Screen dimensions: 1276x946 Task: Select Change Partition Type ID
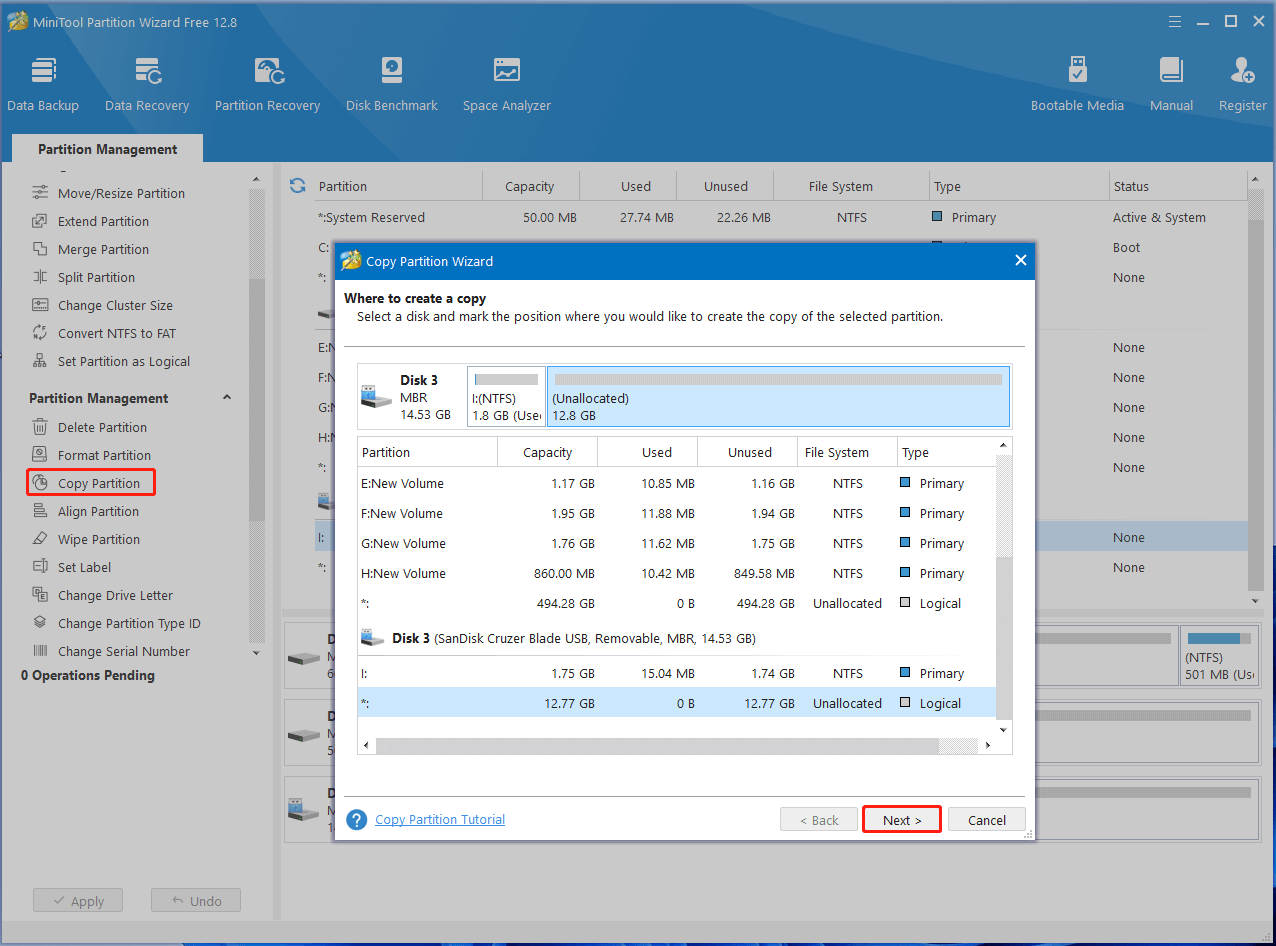coord(129,623)
